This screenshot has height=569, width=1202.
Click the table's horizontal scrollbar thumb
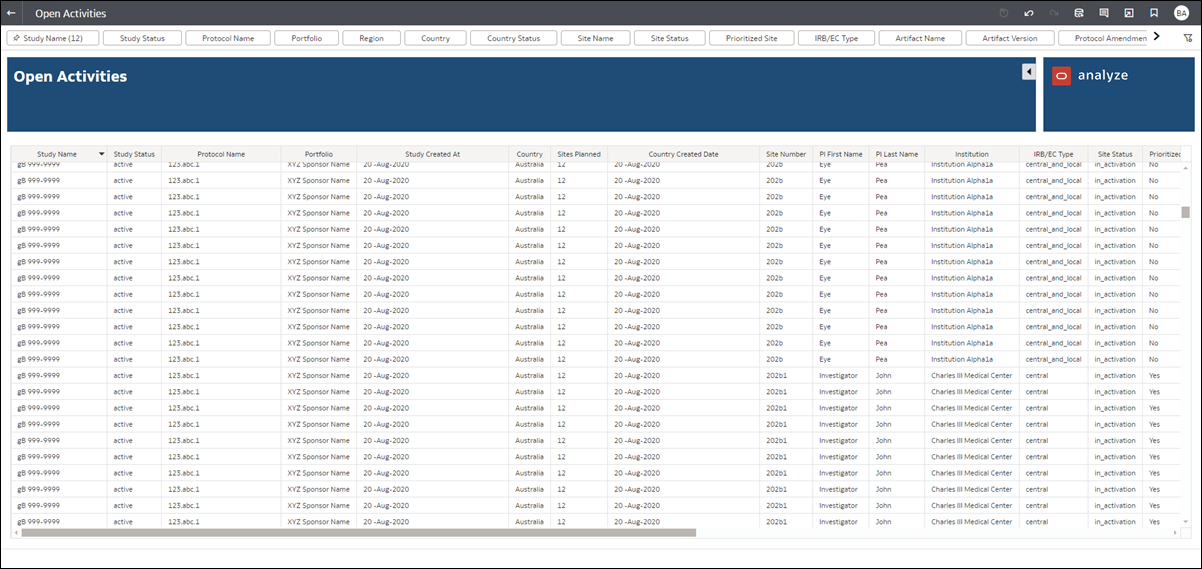(x=358, y=532)
